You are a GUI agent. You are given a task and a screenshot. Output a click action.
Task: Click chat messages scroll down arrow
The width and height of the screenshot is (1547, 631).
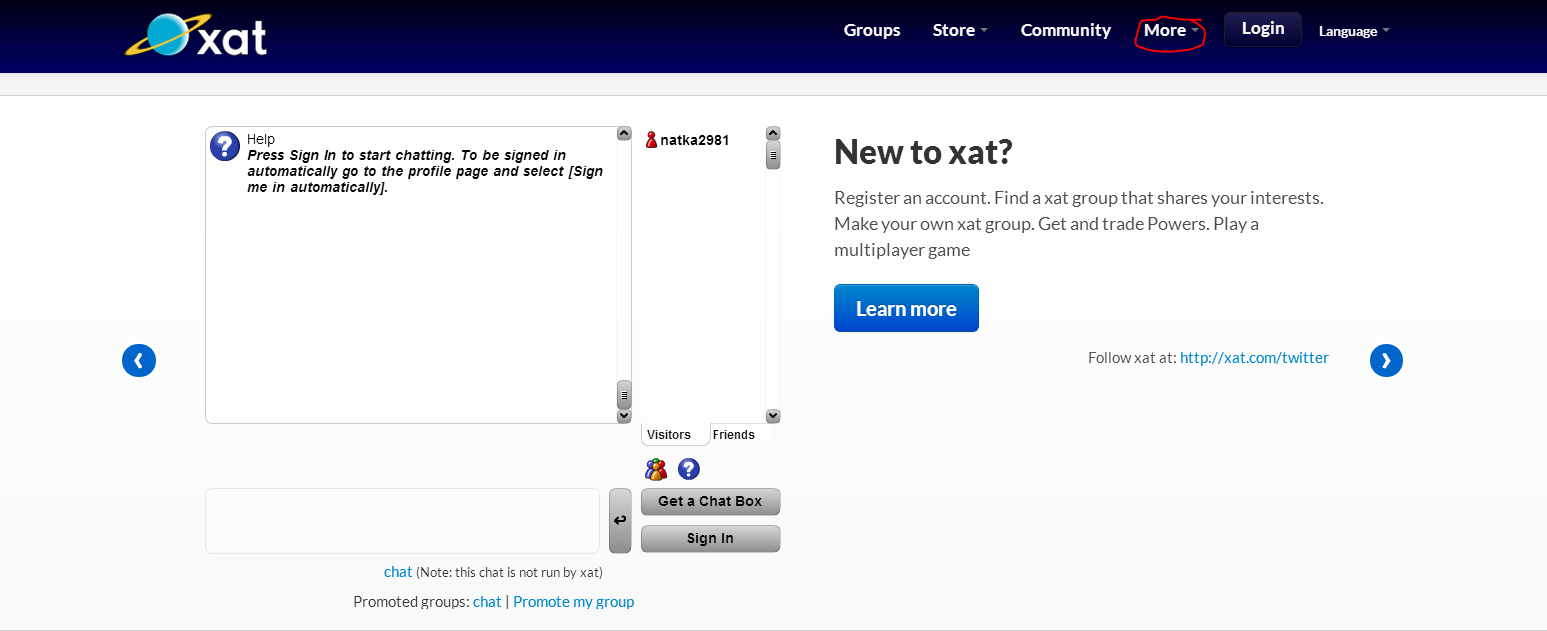[x=624, y=416]
